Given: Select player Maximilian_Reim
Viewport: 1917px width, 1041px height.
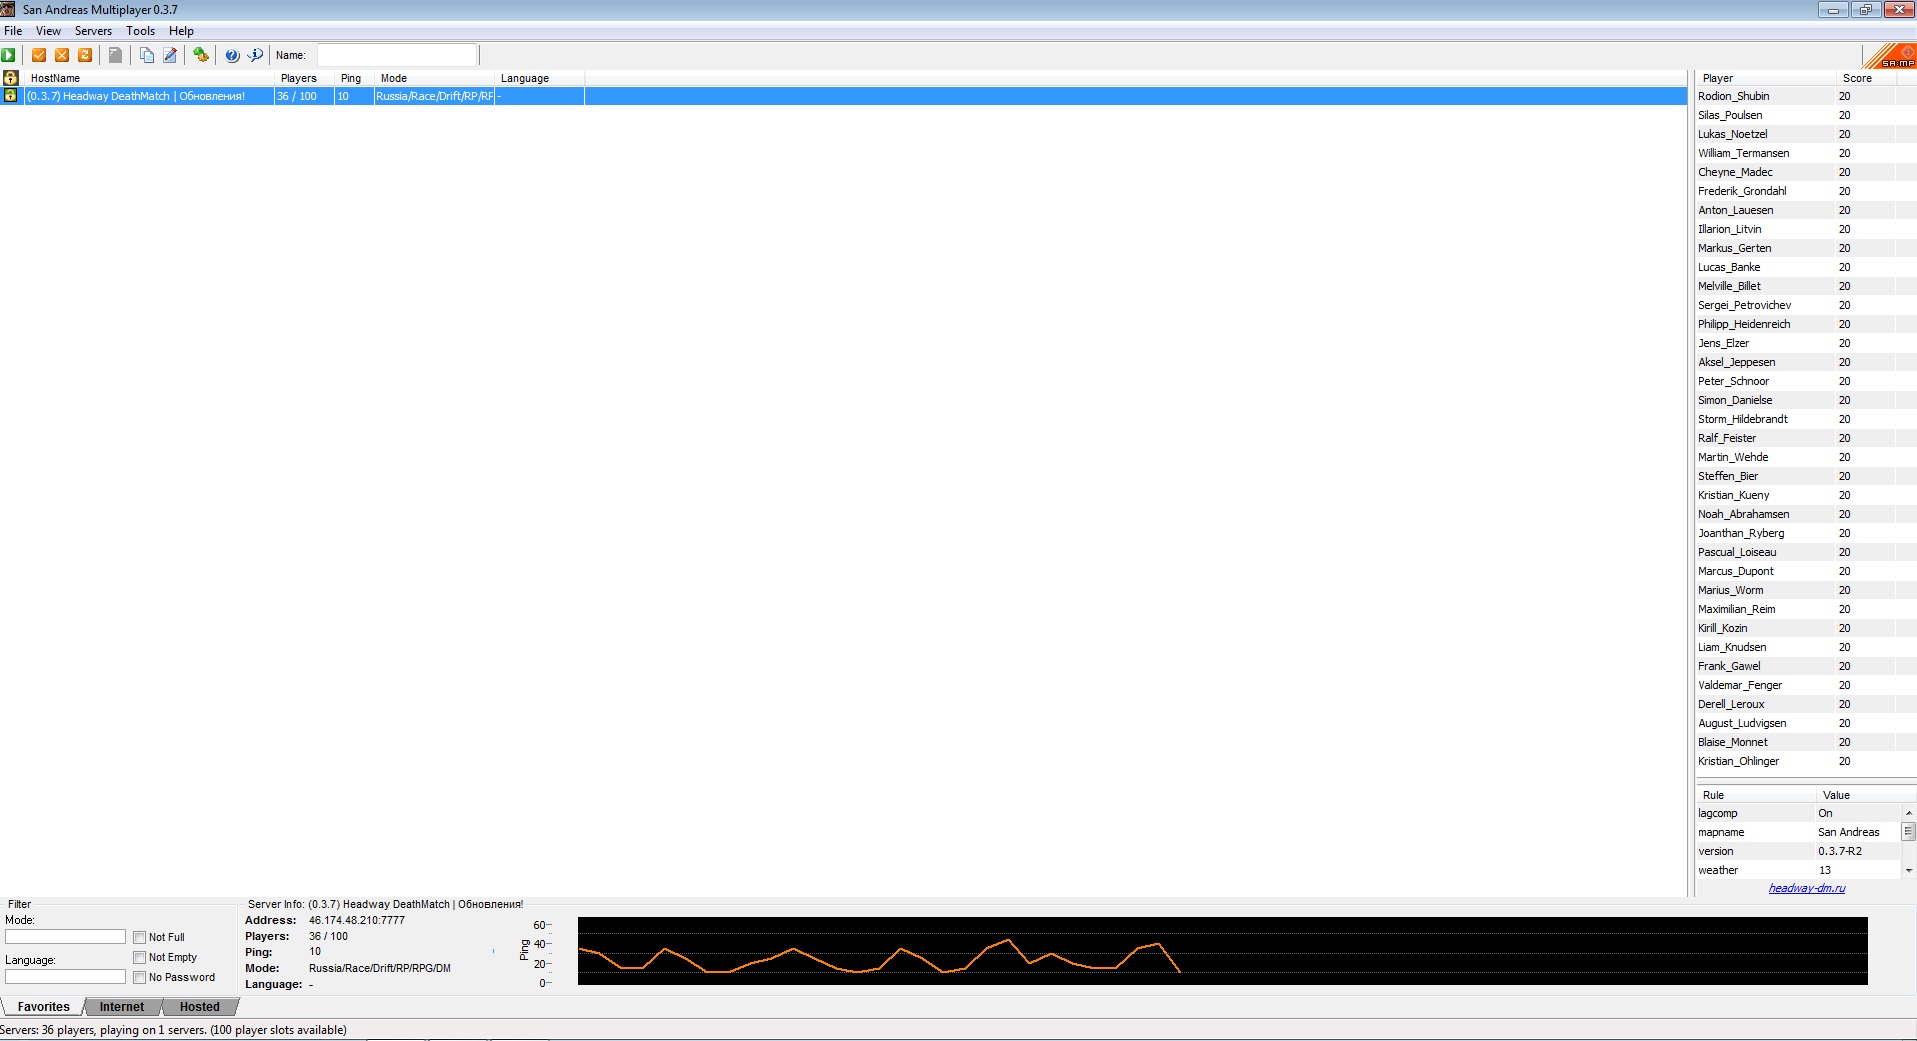Looking at the screenshot, I should 1737,609.
